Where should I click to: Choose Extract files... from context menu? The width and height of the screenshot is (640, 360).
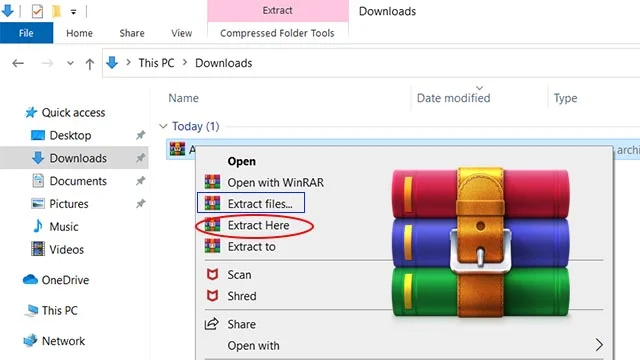click(x=260, y=204)
